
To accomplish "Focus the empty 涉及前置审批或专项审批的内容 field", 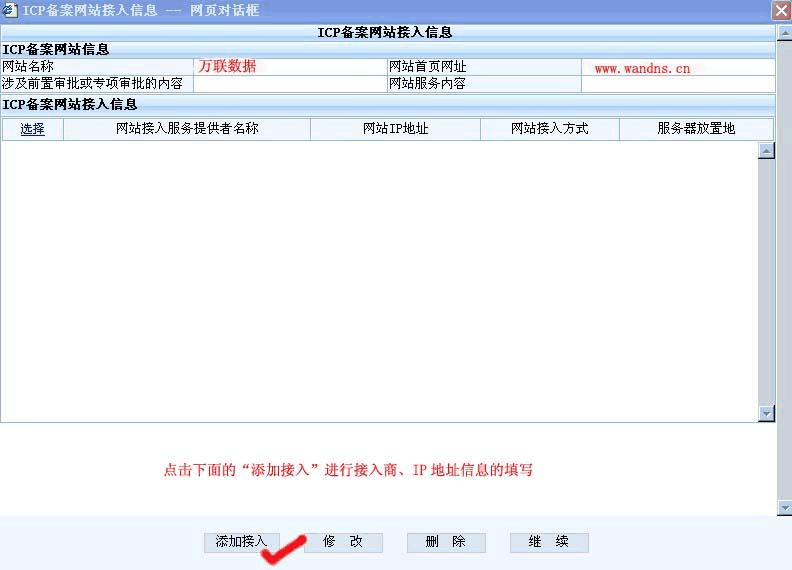I will coord(290,84).
